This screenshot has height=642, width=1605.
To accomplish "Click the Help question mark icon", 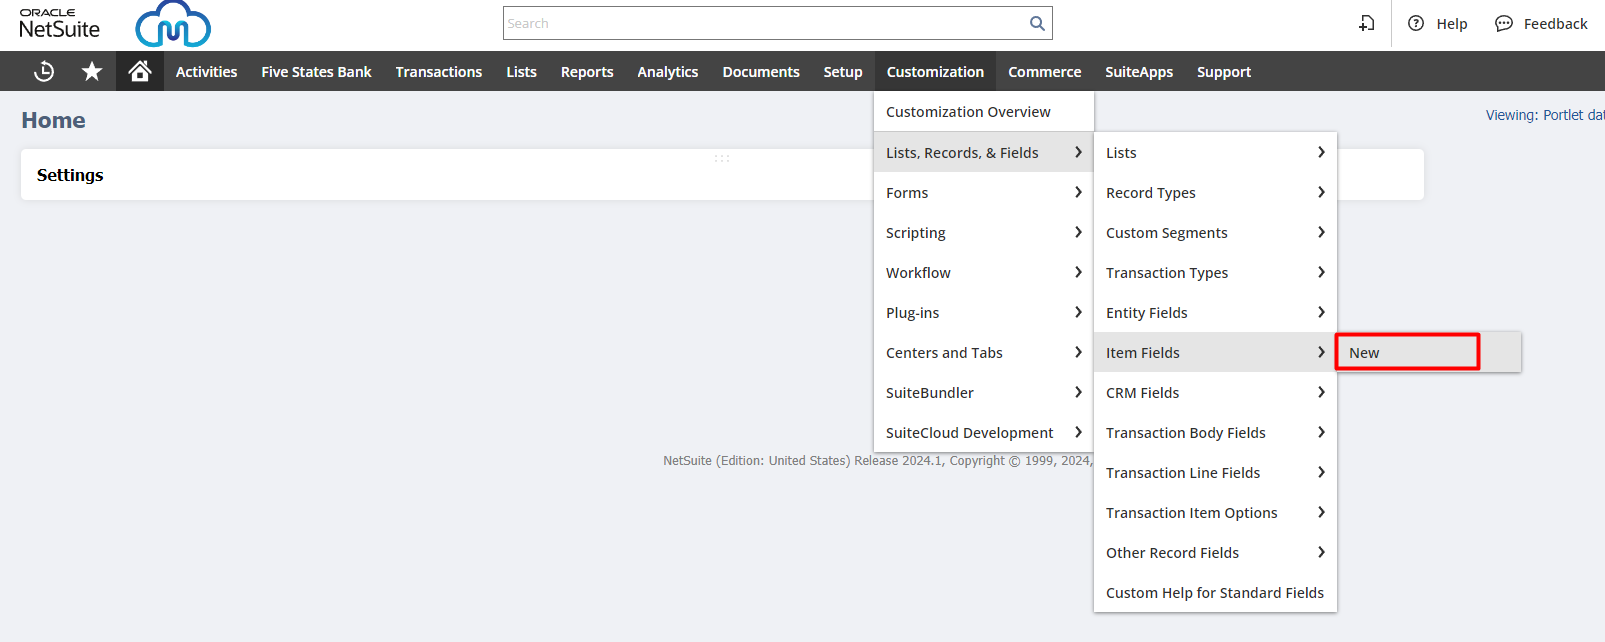I will (1416, 23).
